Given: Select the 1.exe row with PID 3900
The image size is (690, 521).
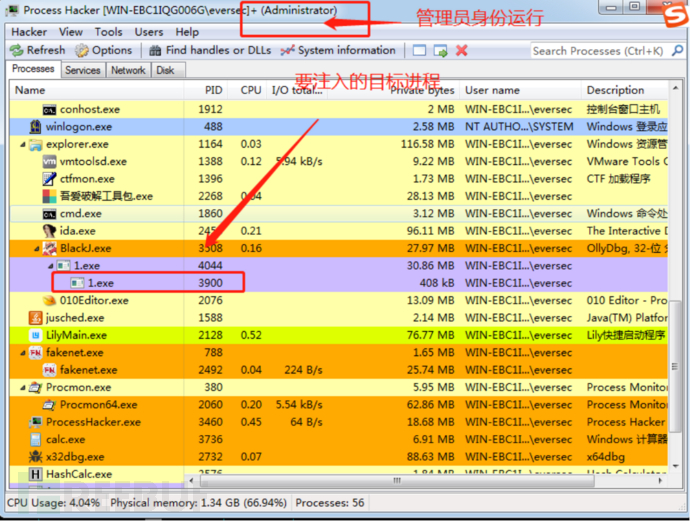Looking at the screenshot, I should (338, 283).
